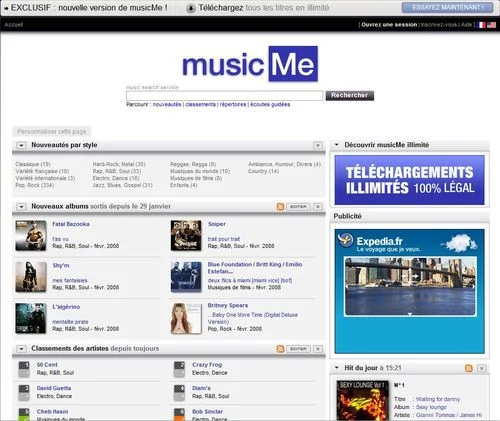Image resolution: width=500 pixels, height=421 pixels.
Task: Open Sniper album cover
Action: 186,236
